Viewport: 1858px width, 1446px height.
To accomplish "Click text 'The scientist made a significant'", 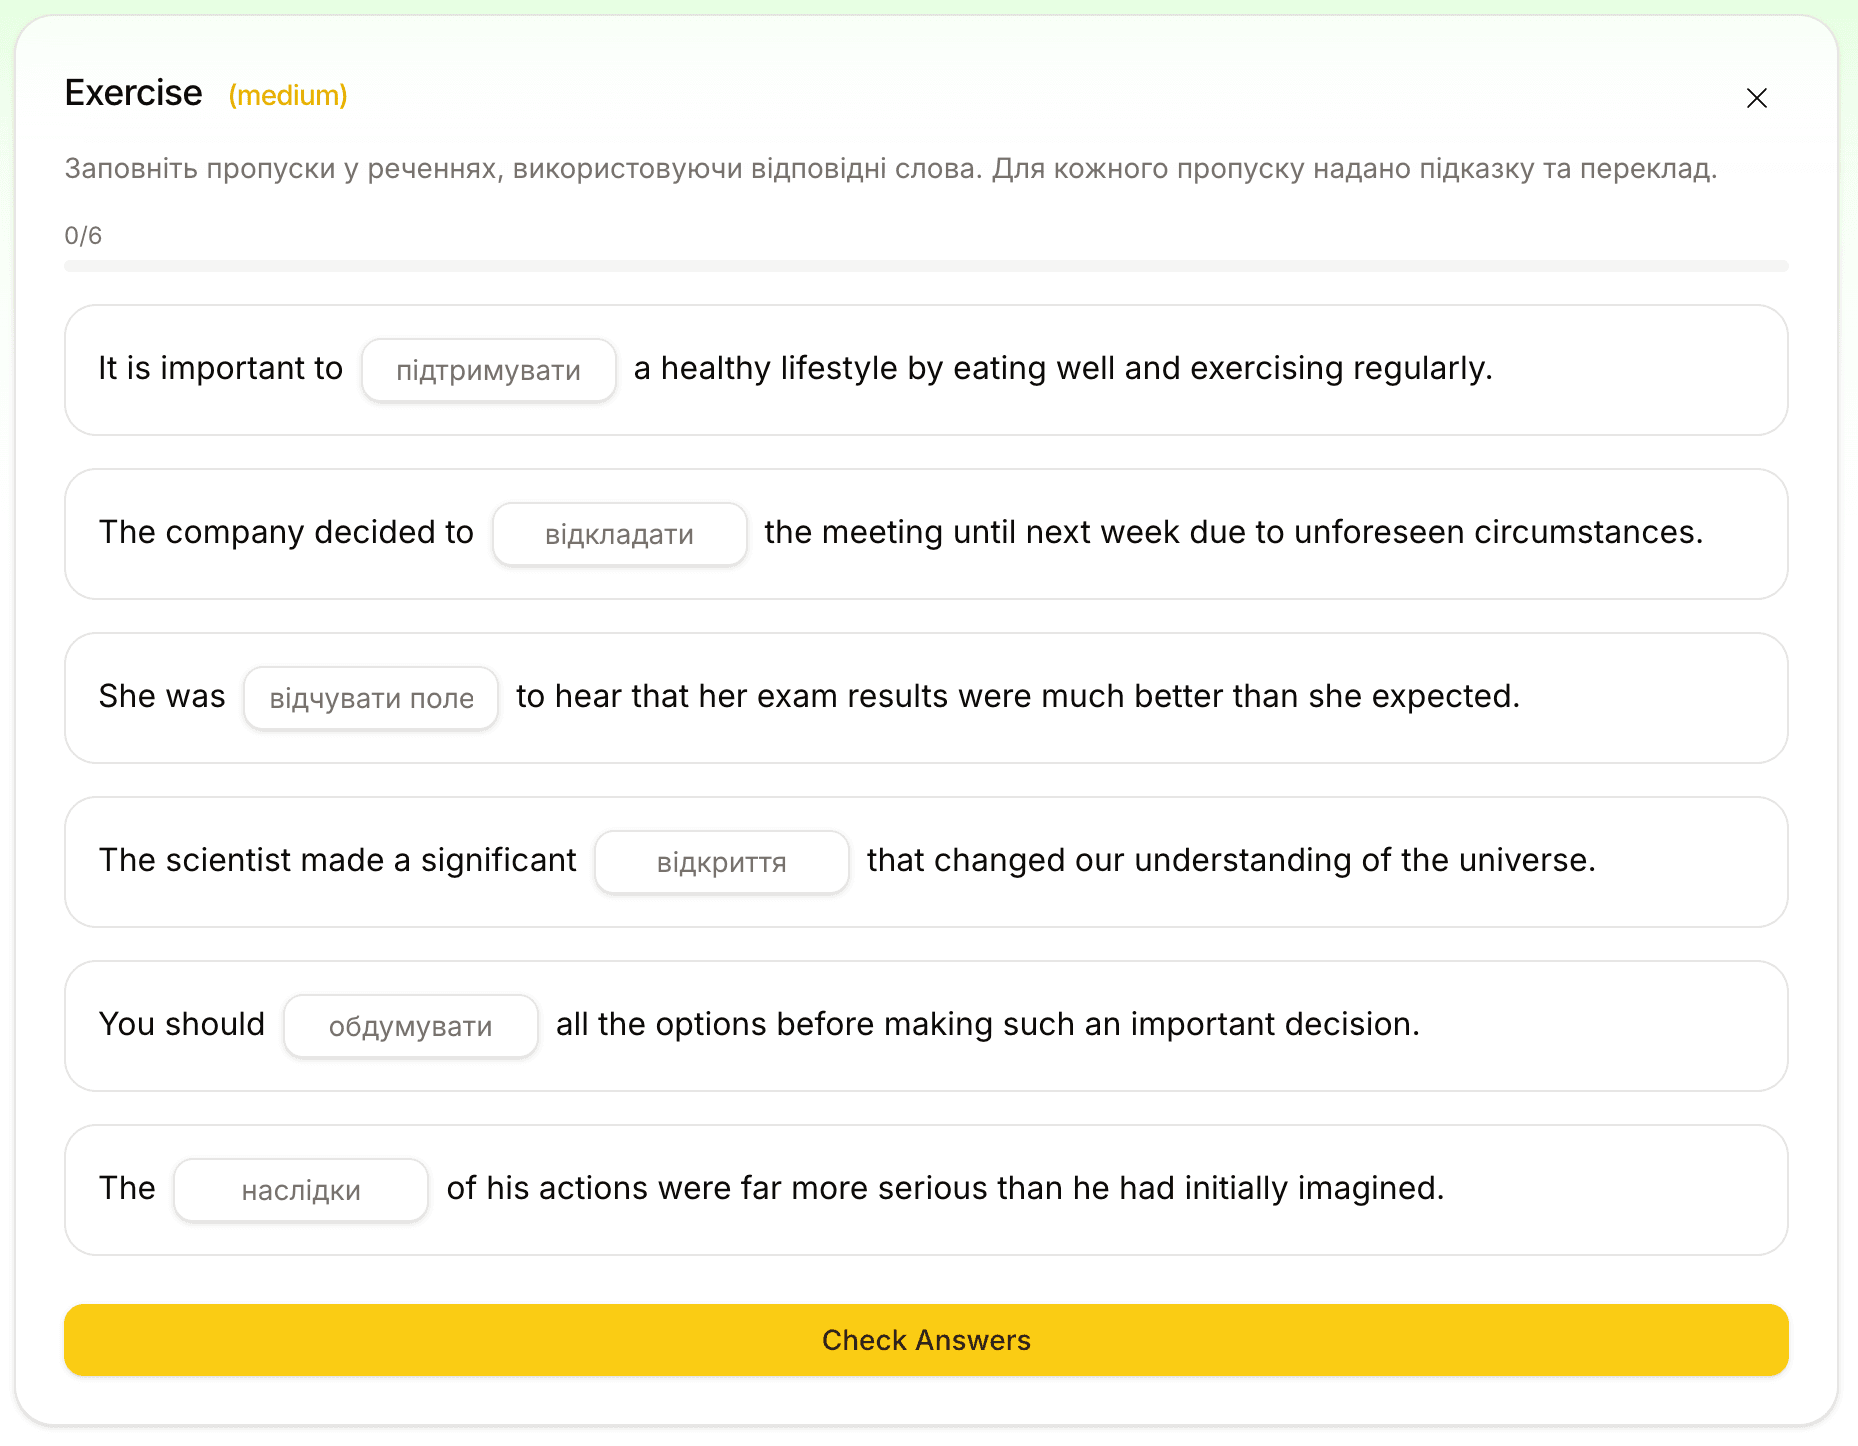I will click(338, 860).
